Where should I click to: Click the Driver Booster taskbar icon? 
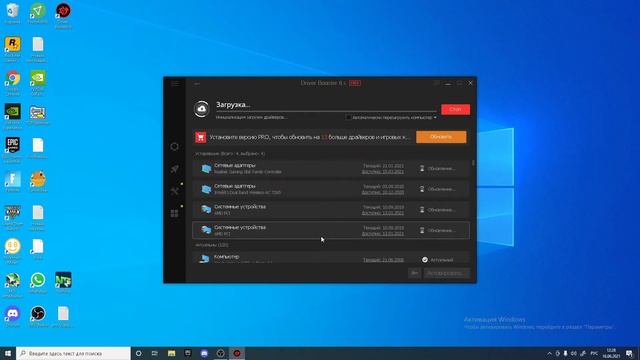pos(237,353)
